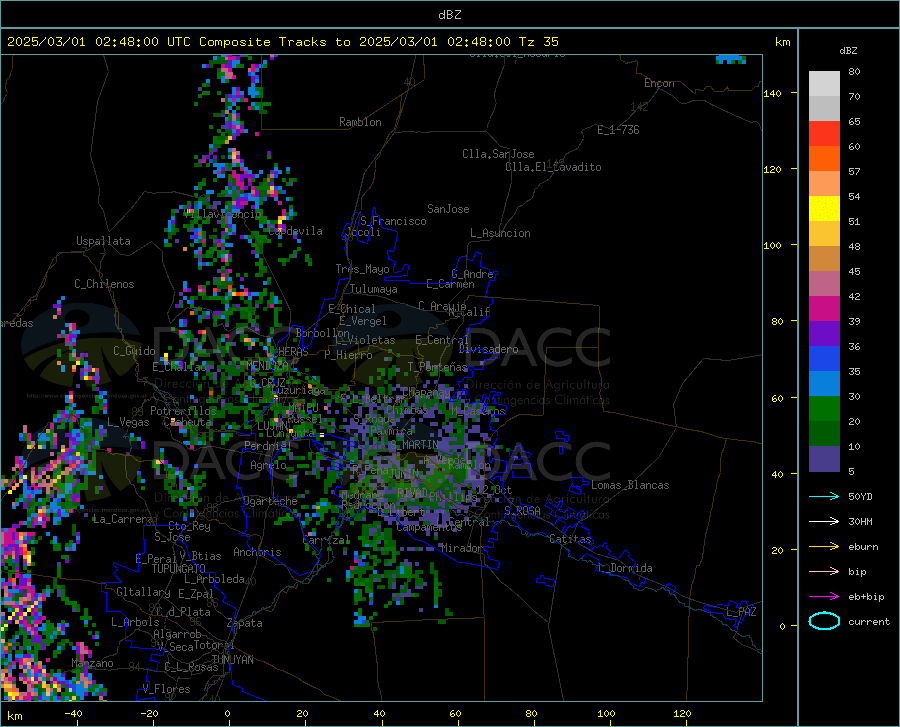
Task: Click the L_Dormida place label
Action: point(624,568)
